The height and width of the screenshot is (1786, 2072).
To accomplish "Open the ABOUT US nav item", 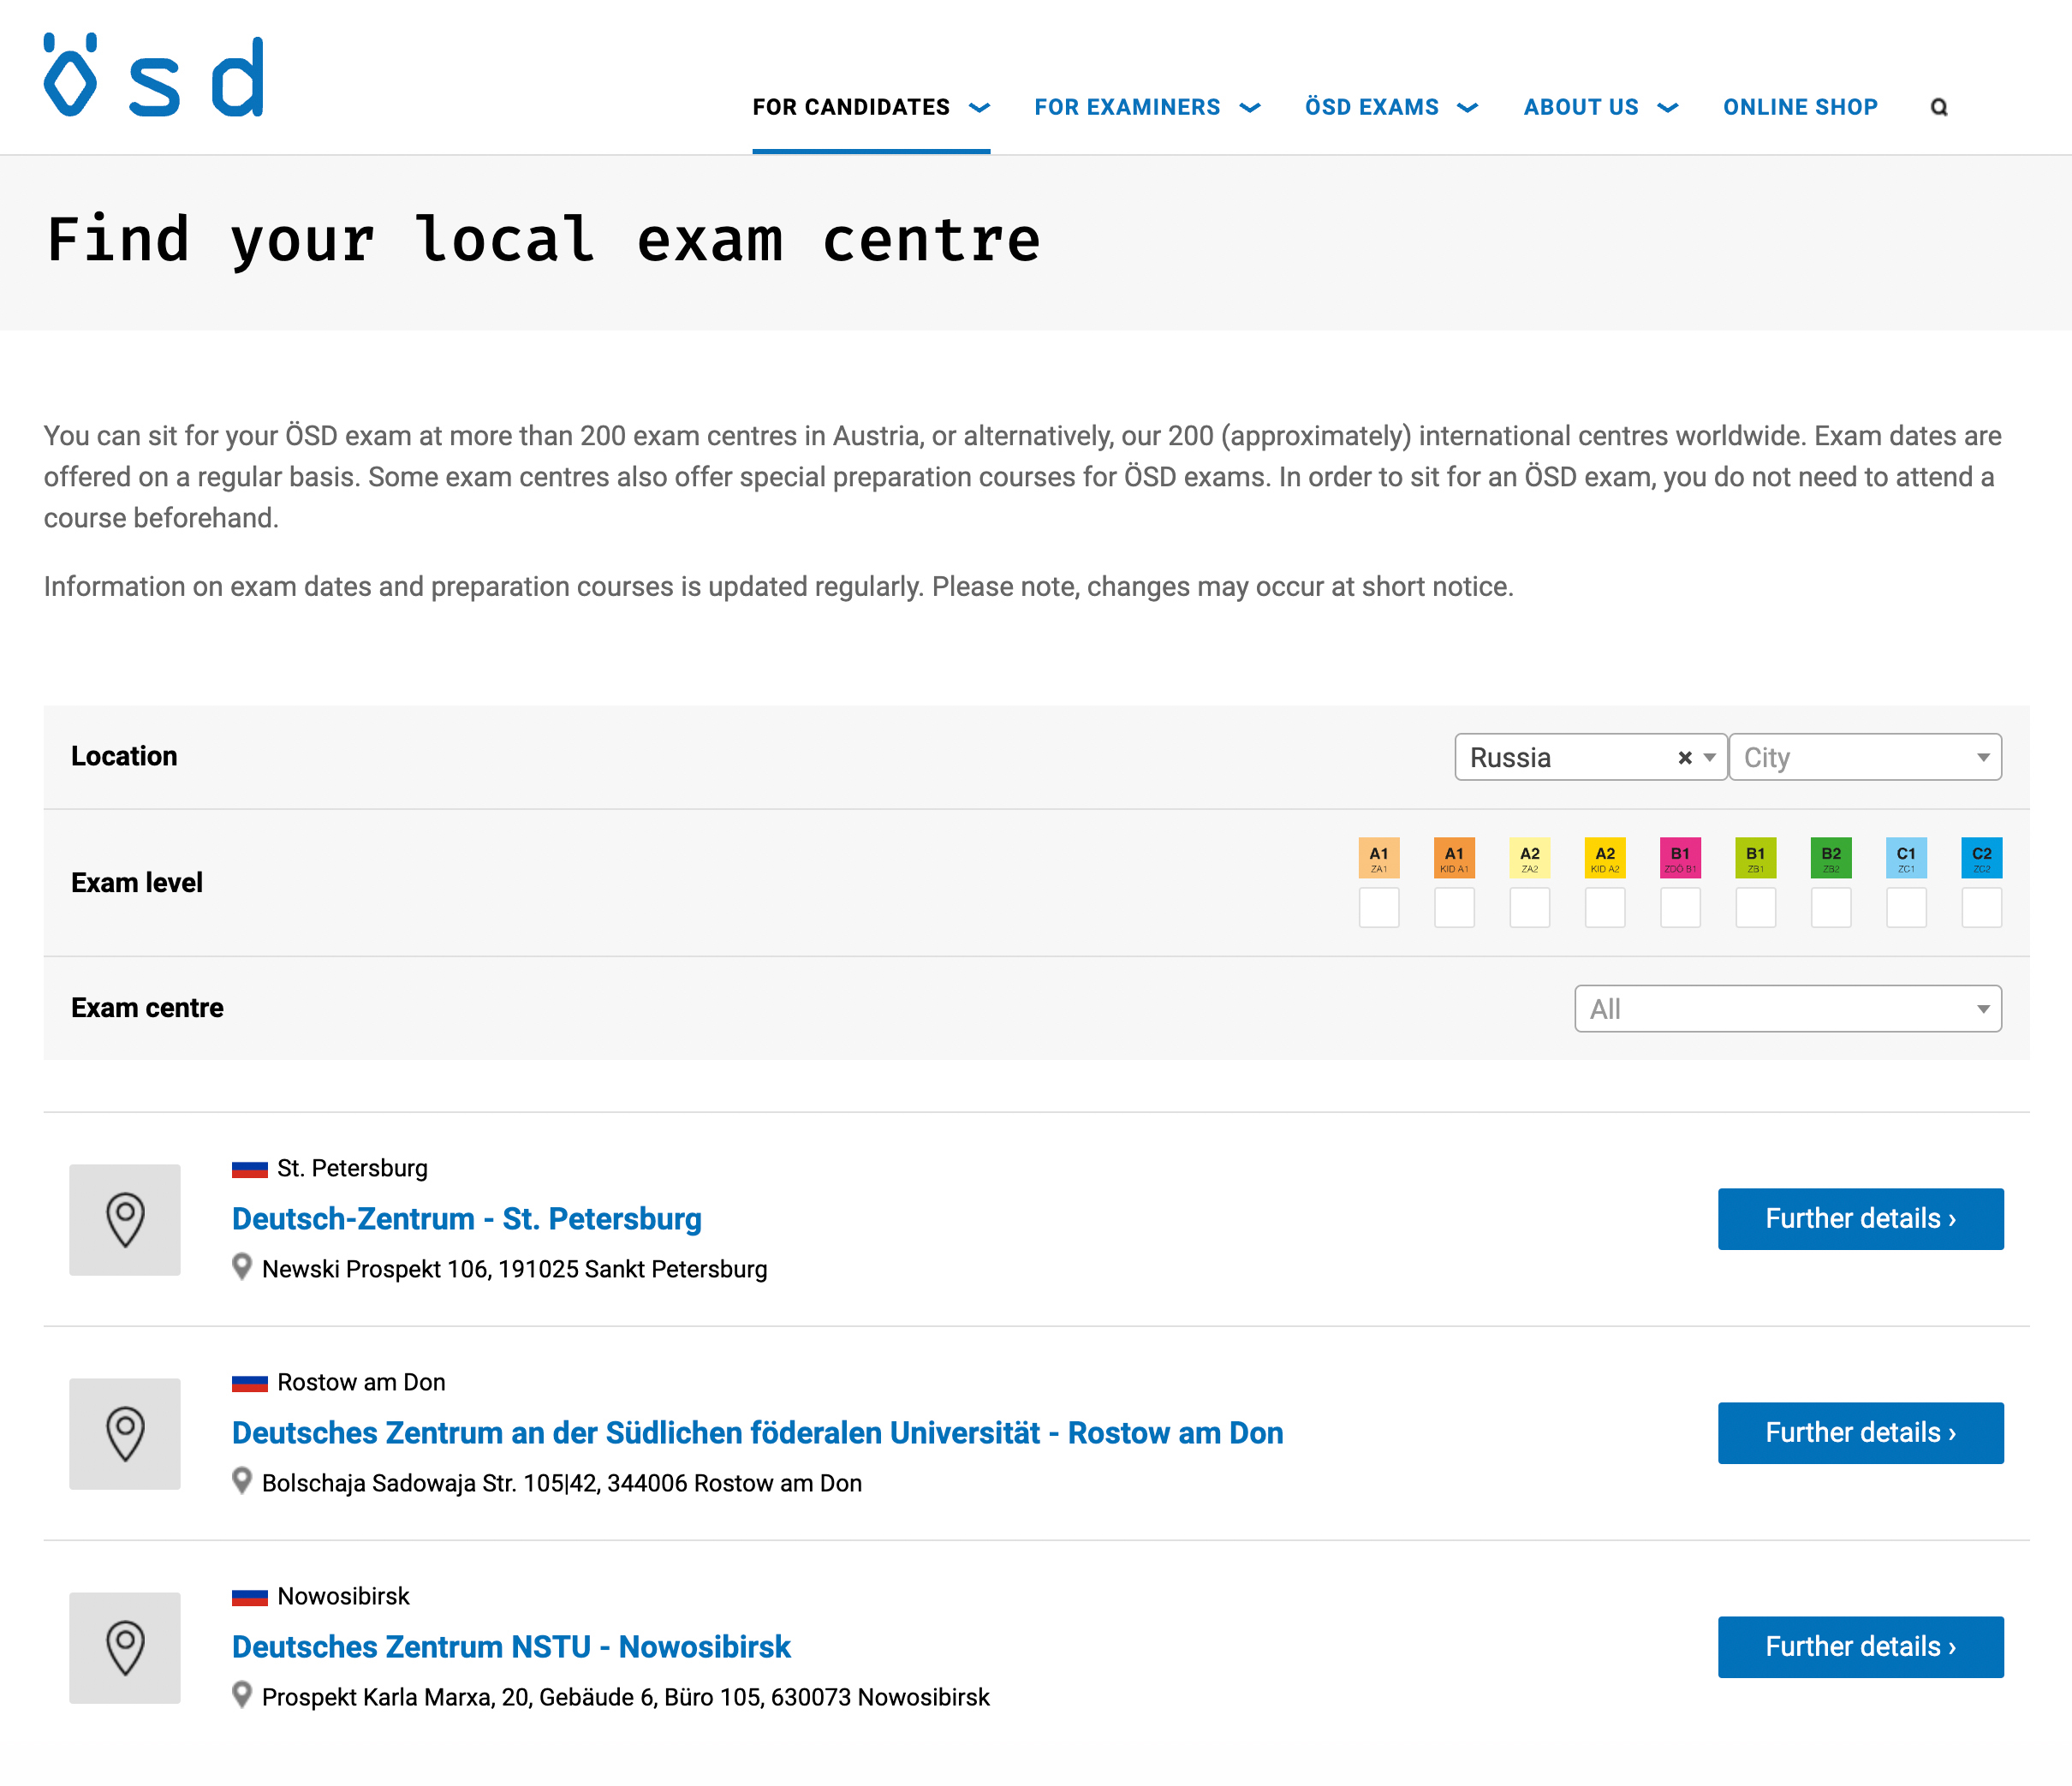I will pos(1581,107).
